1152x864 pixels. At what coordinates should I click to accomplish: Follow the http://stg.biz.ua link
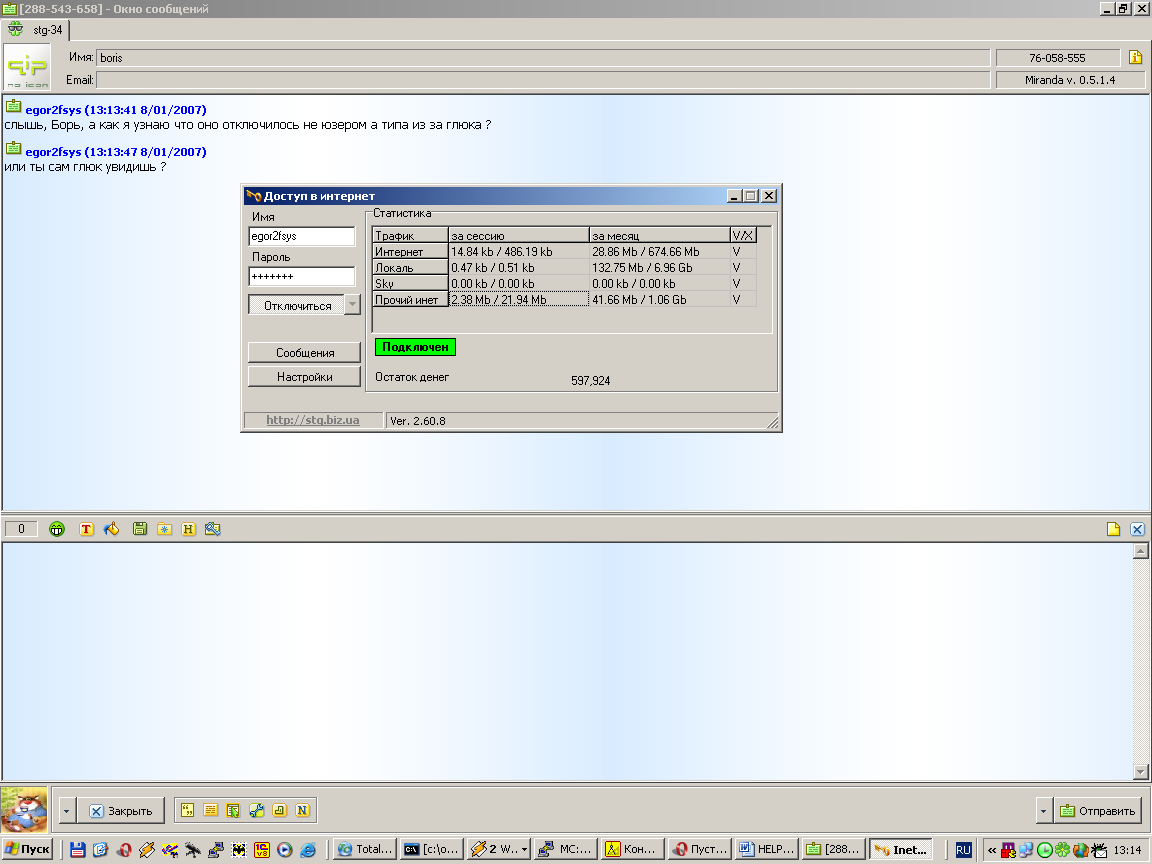[312, 421]
